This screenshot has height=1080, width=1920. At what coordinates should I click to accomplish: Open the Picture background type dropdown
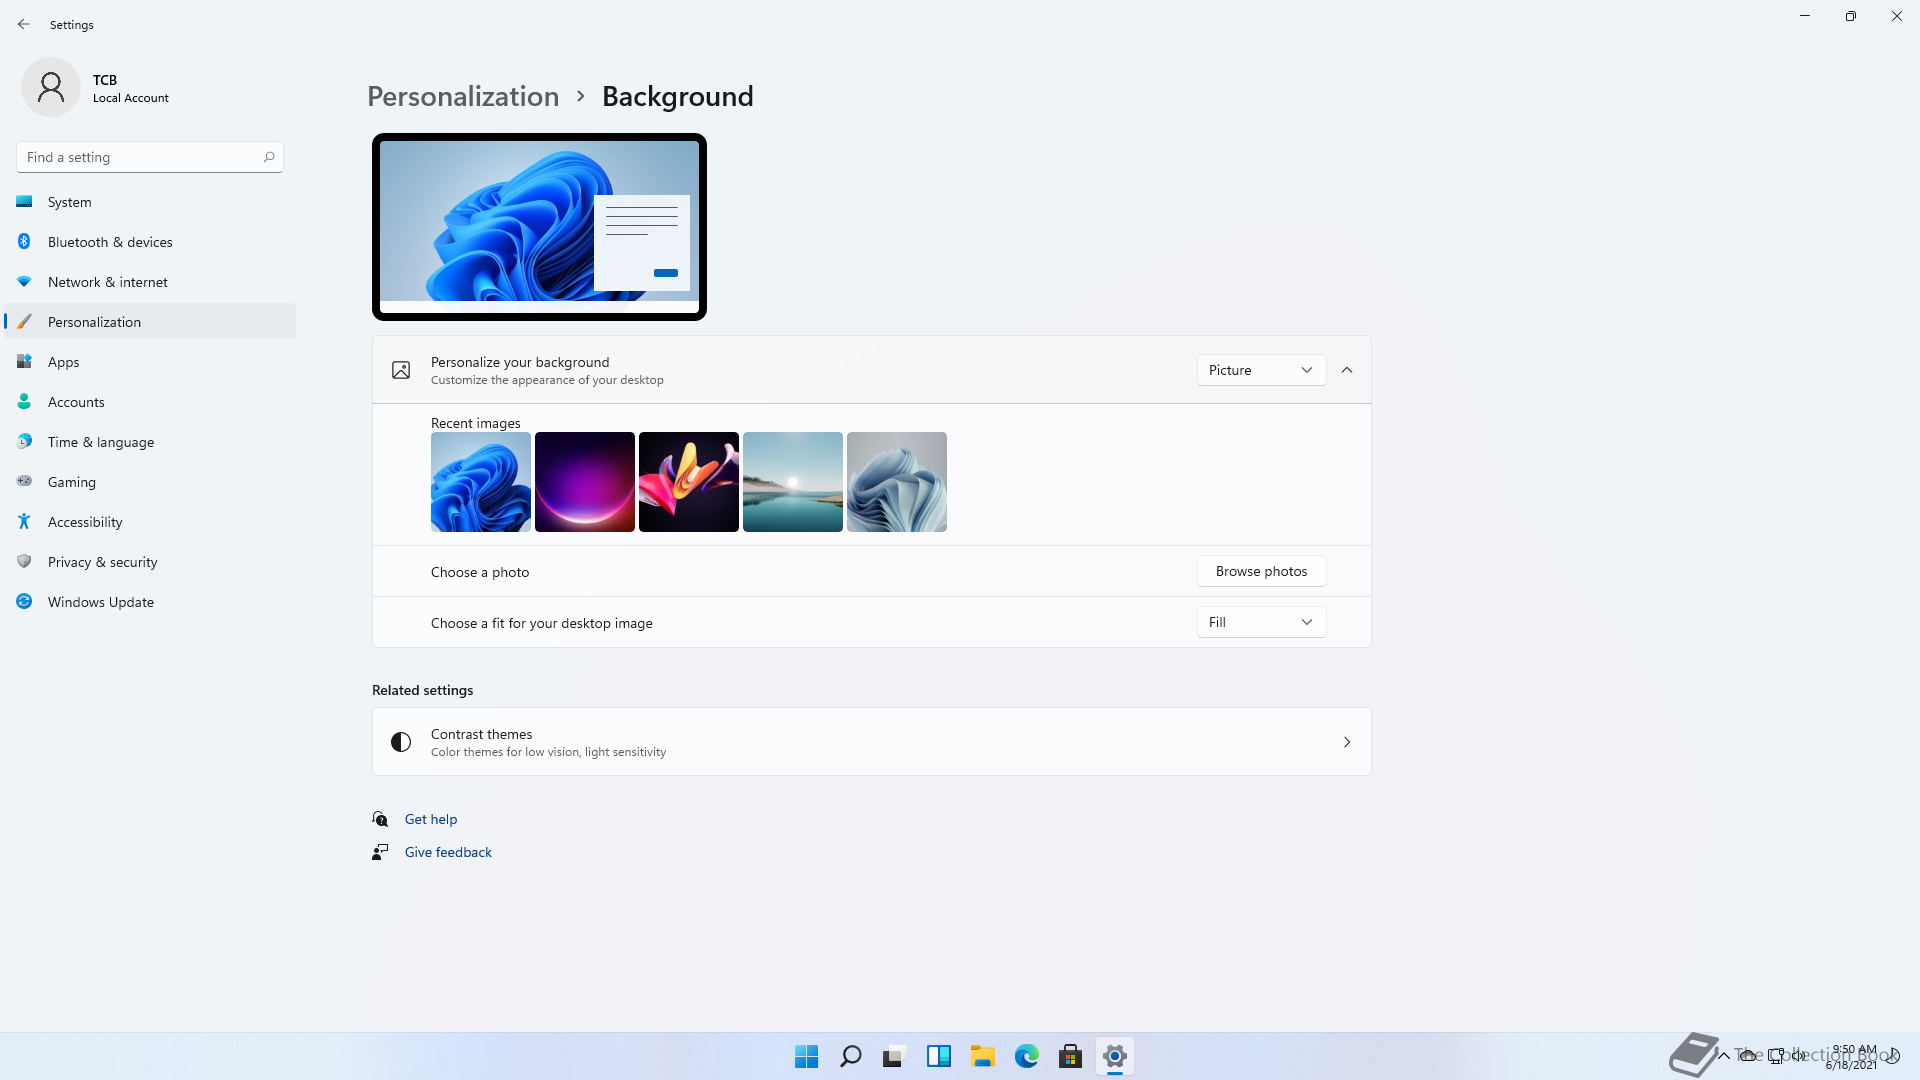[x=1261, y=370]
